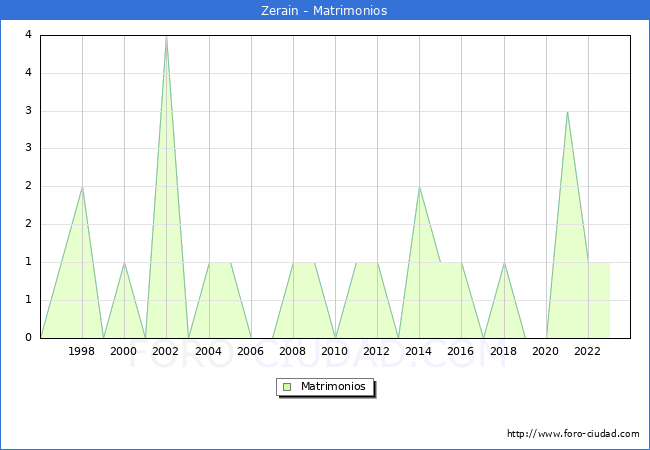This screenshot has width=650, height=450.
Task: Select the 2012 x-axis label
Action: tap(376, 351)
